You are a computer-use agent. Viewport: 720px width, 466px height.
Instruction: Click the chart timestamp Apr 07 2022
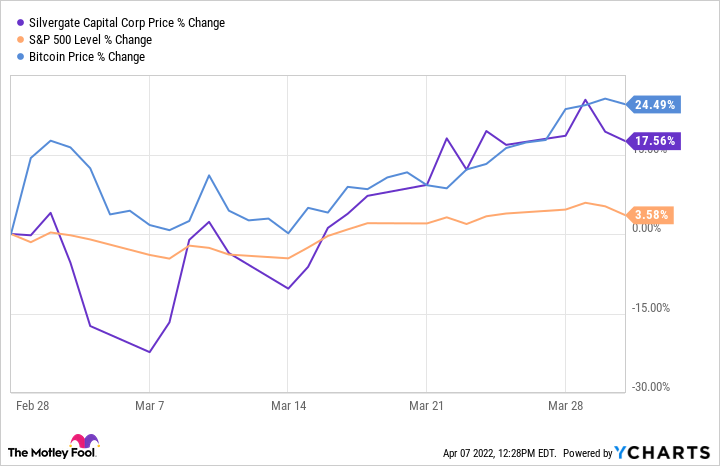tap(504, 453)
